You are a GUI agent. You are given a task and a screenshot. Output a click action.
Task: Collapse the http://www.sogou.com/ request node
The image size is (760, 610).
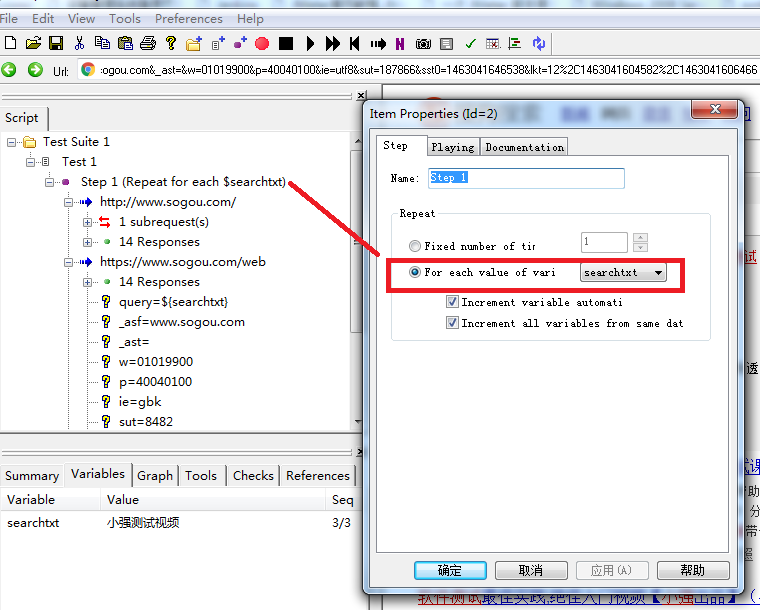(x=68, y=203)
